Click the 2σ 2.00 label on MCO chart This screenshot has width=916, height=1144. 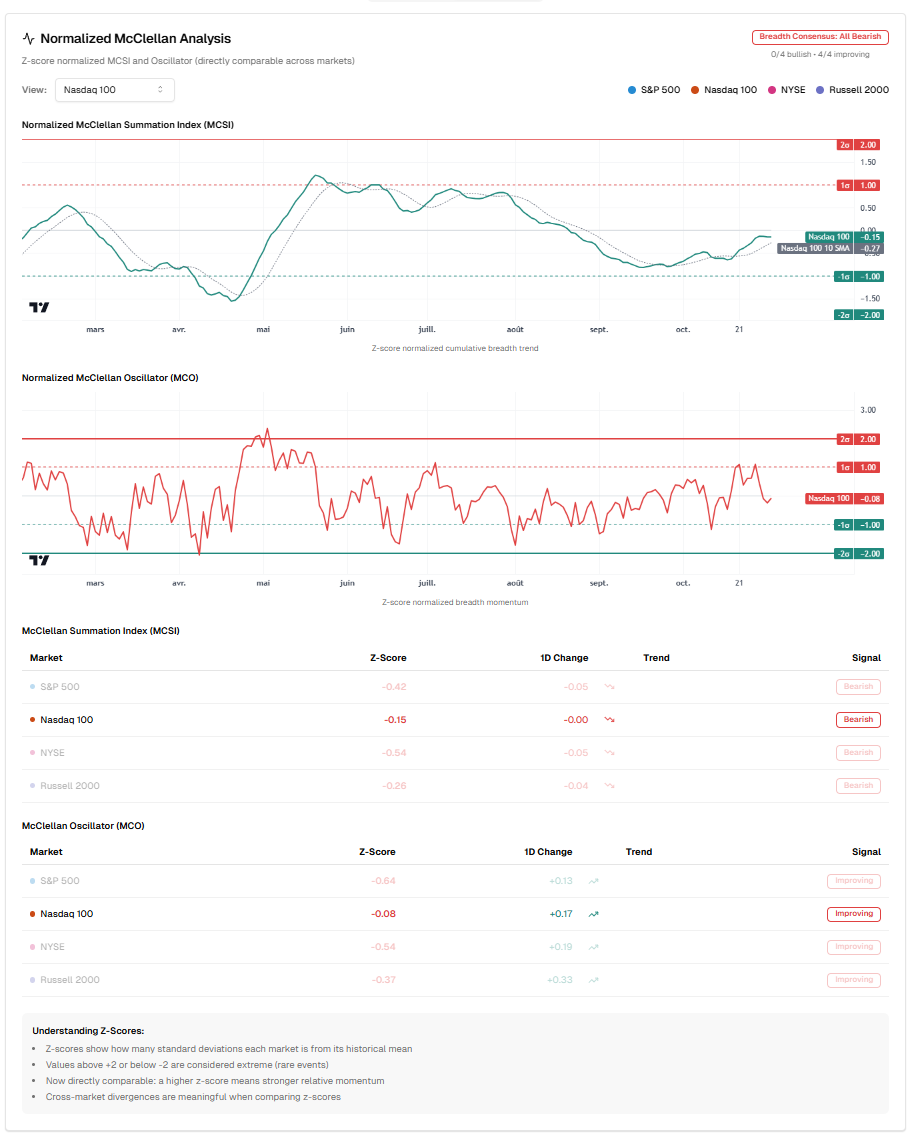[x=858, y=439]
